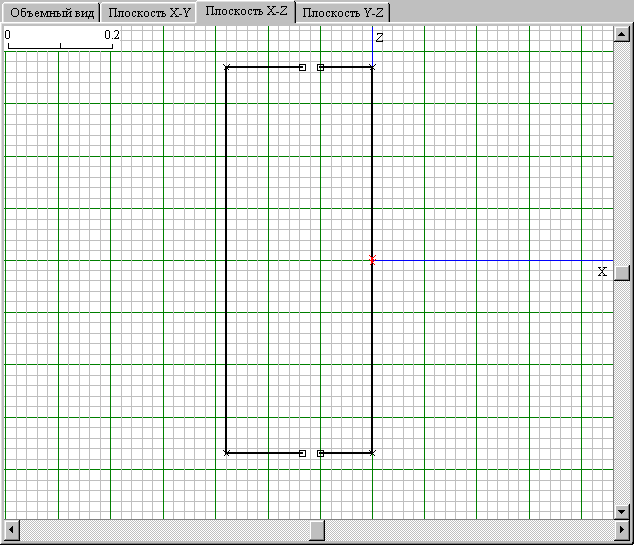
Task: Switch to the Объемный вид tab
Action: click(x=50, y=13)
